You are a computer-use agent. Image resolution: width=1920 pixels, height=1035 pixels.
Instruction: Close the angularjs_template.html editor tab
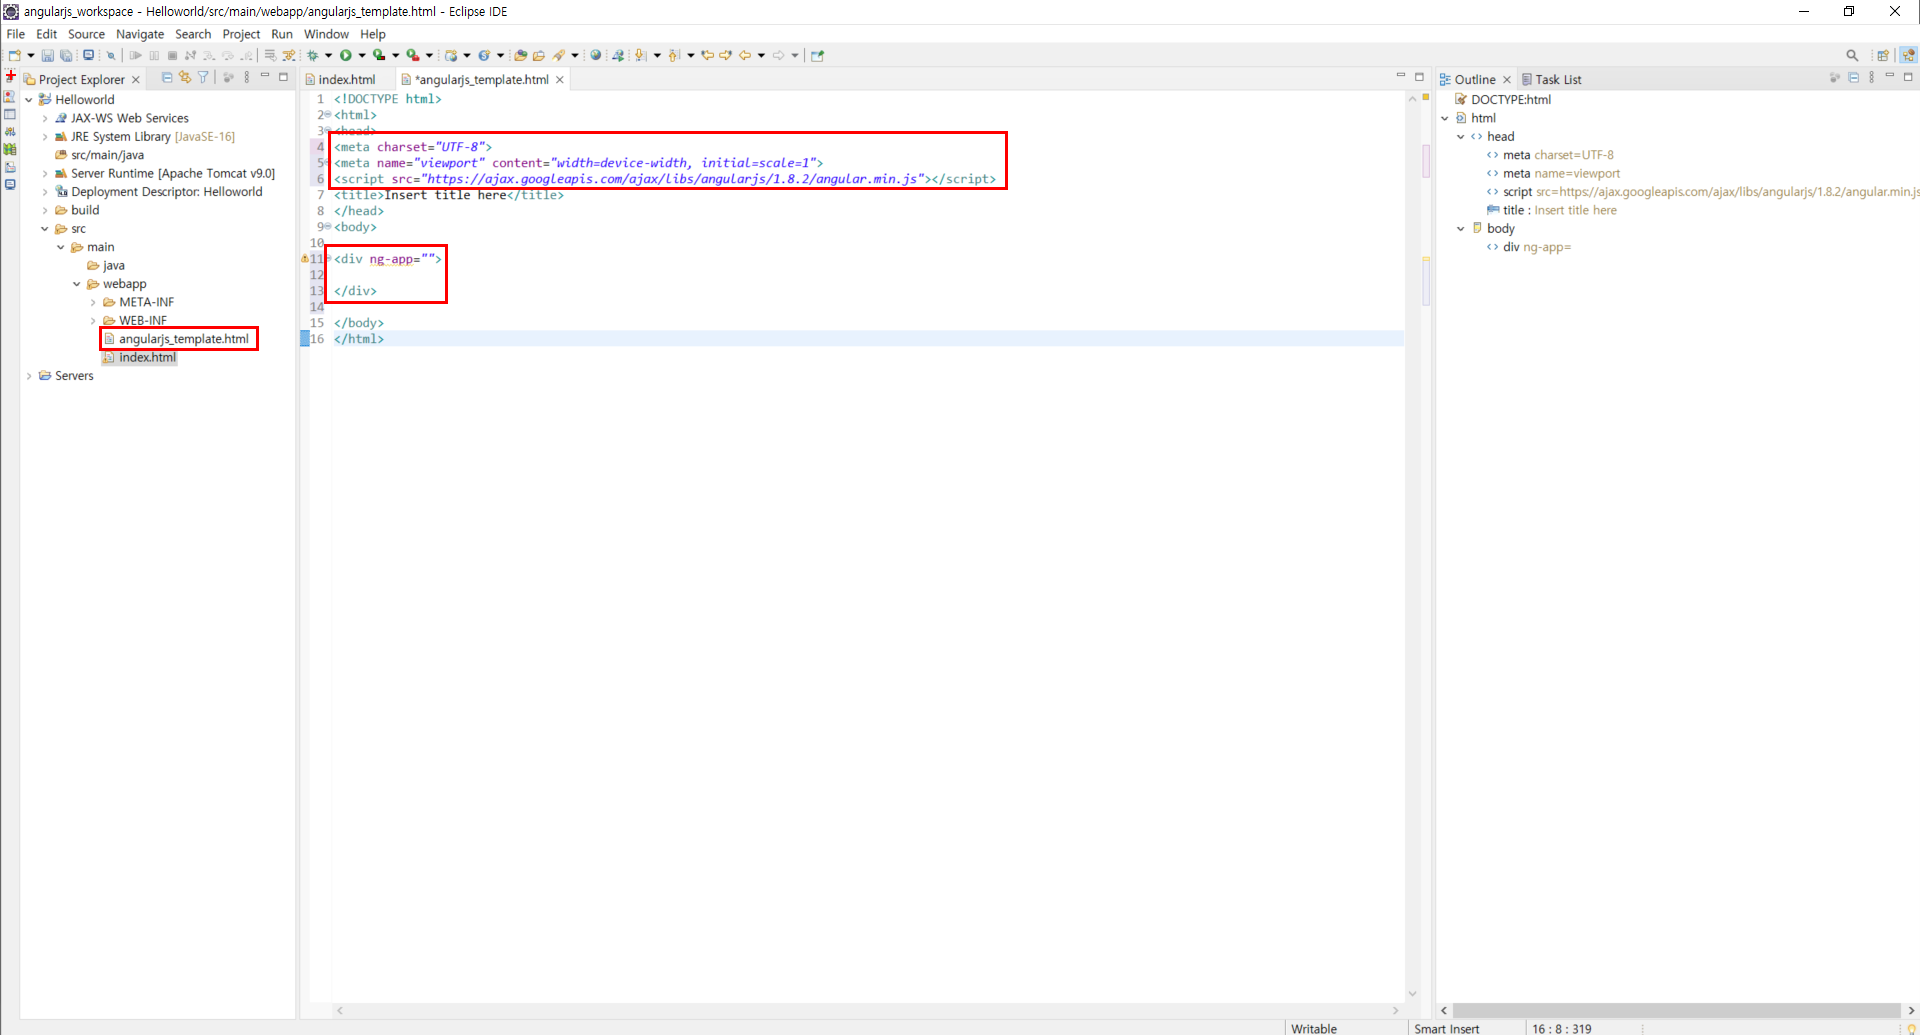[x=560, y=80]
